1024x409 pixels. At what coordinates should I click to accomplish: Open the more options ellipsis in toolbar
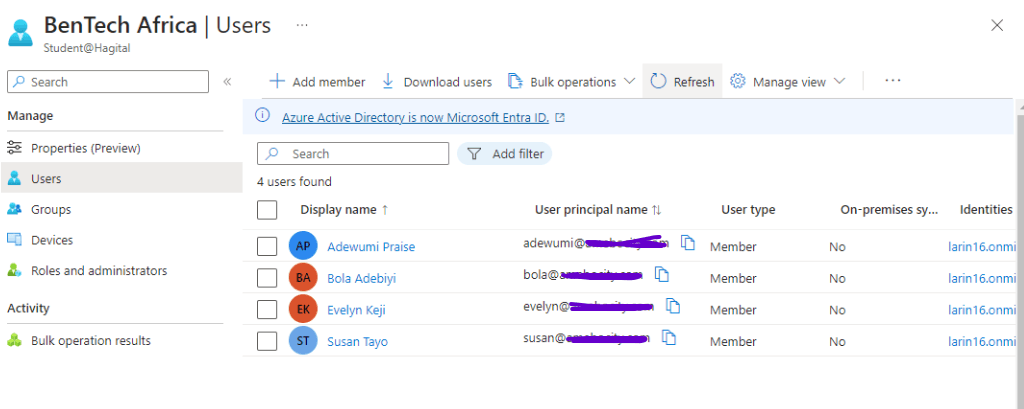tap(893, 82)
